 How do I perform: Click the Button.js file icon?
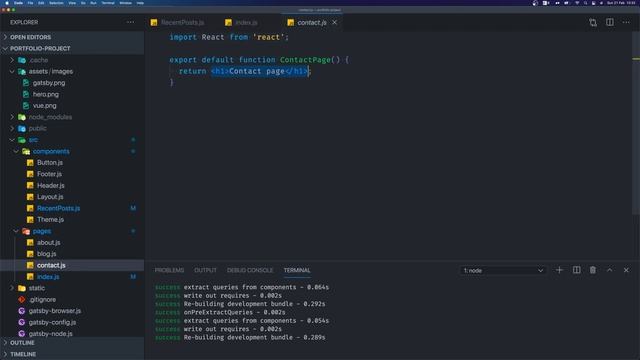[30, 162]
